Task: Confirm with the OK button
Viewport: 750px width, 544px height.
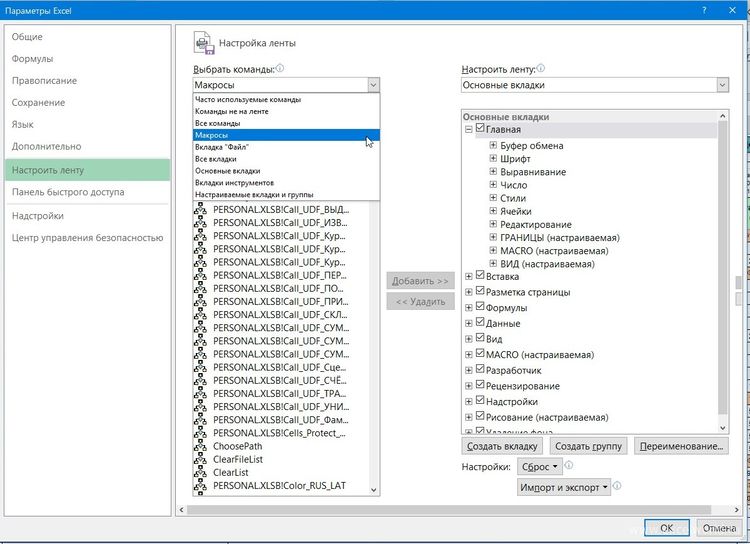Action: click(x=667, y=528)
